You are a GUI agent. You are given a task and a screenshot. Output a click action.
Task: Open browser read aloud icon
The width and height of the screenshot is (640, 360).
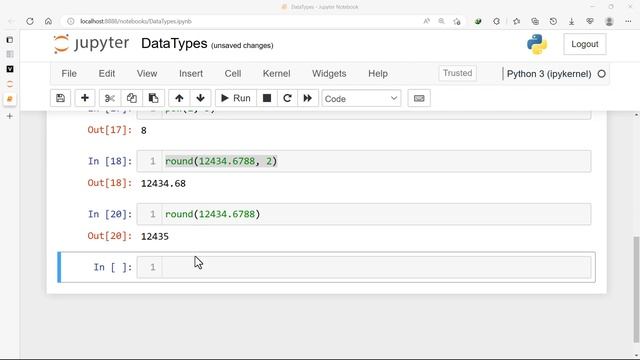tap(427, 21)
